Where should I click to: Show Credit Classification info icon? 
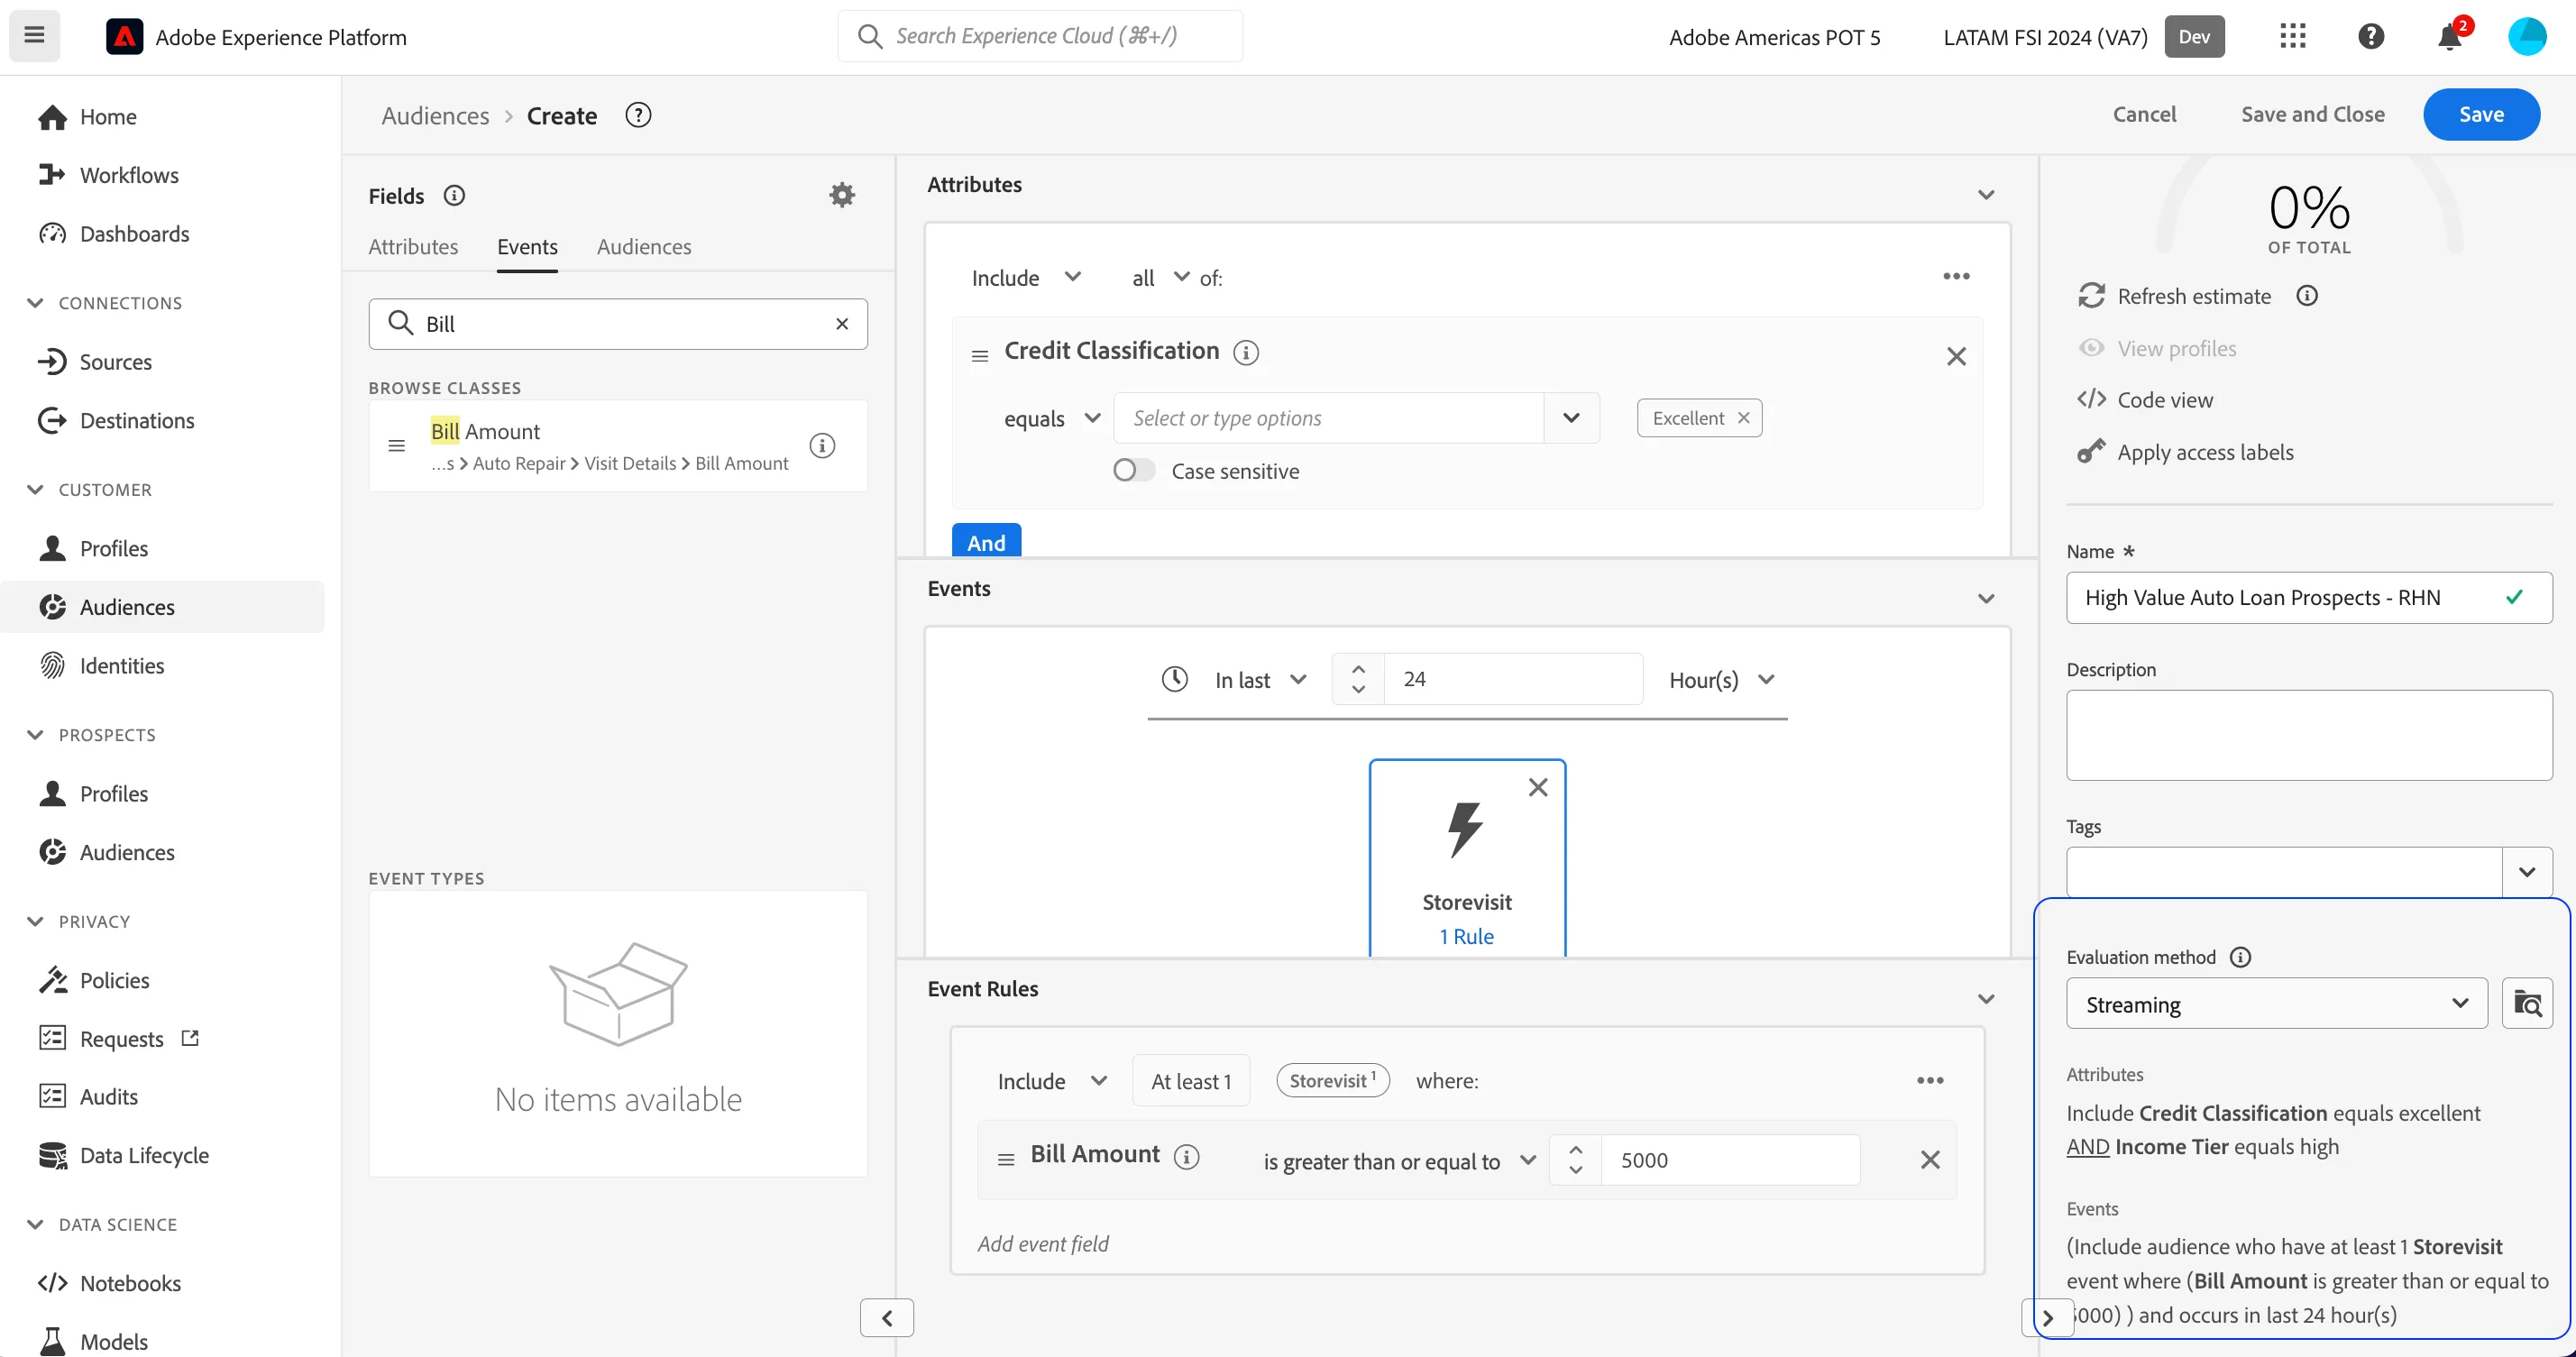coord(1245,352)
